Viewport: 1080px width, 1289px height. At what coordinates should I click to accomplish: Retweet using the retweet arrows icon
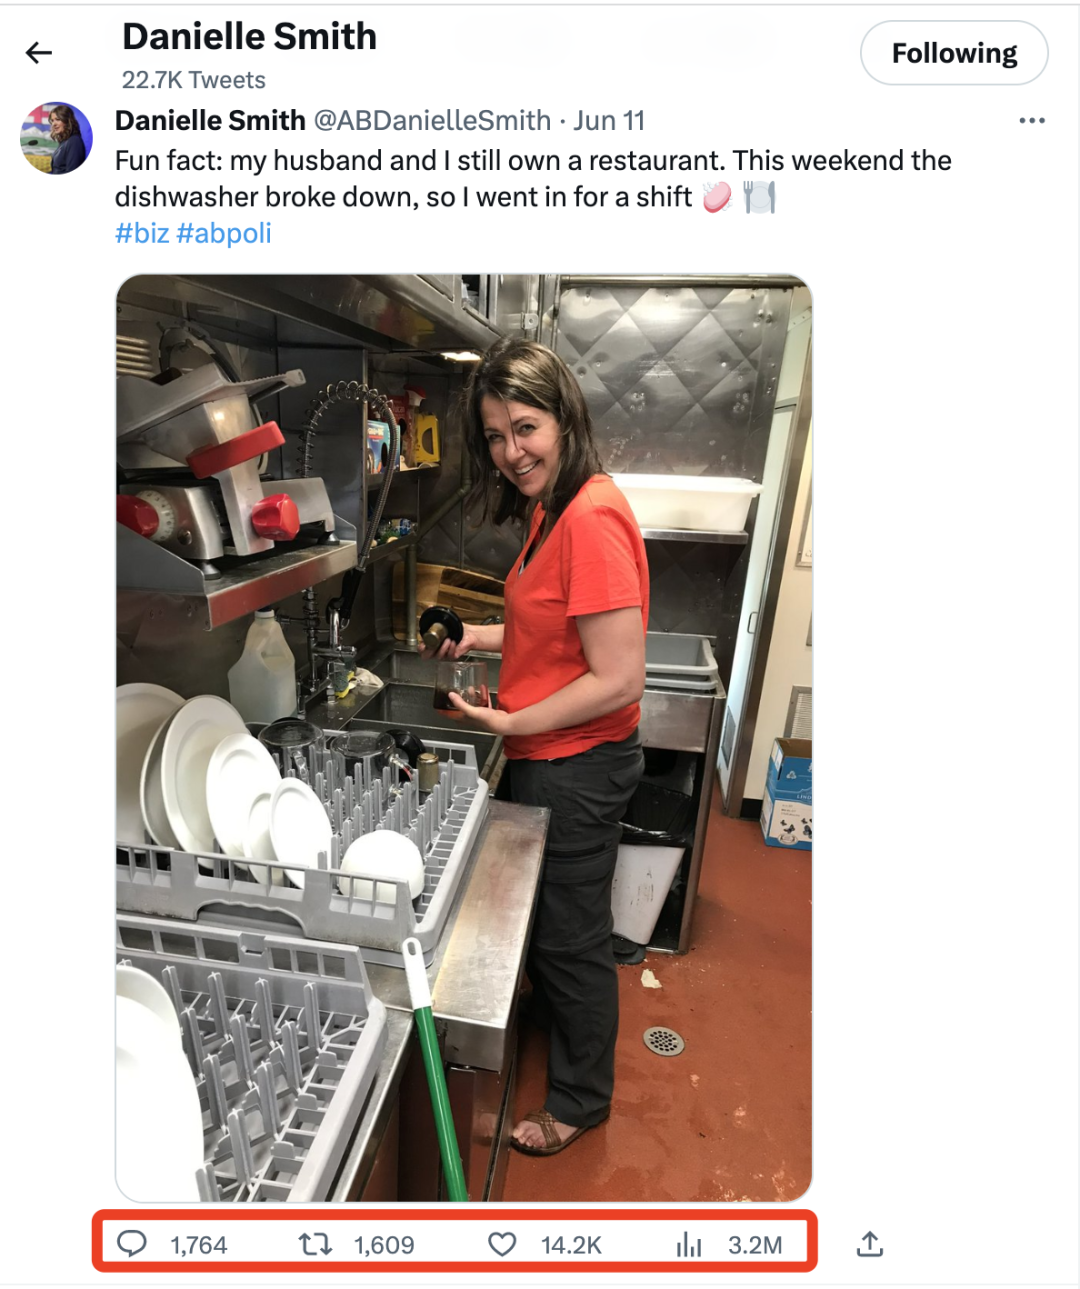point(315,1244)
